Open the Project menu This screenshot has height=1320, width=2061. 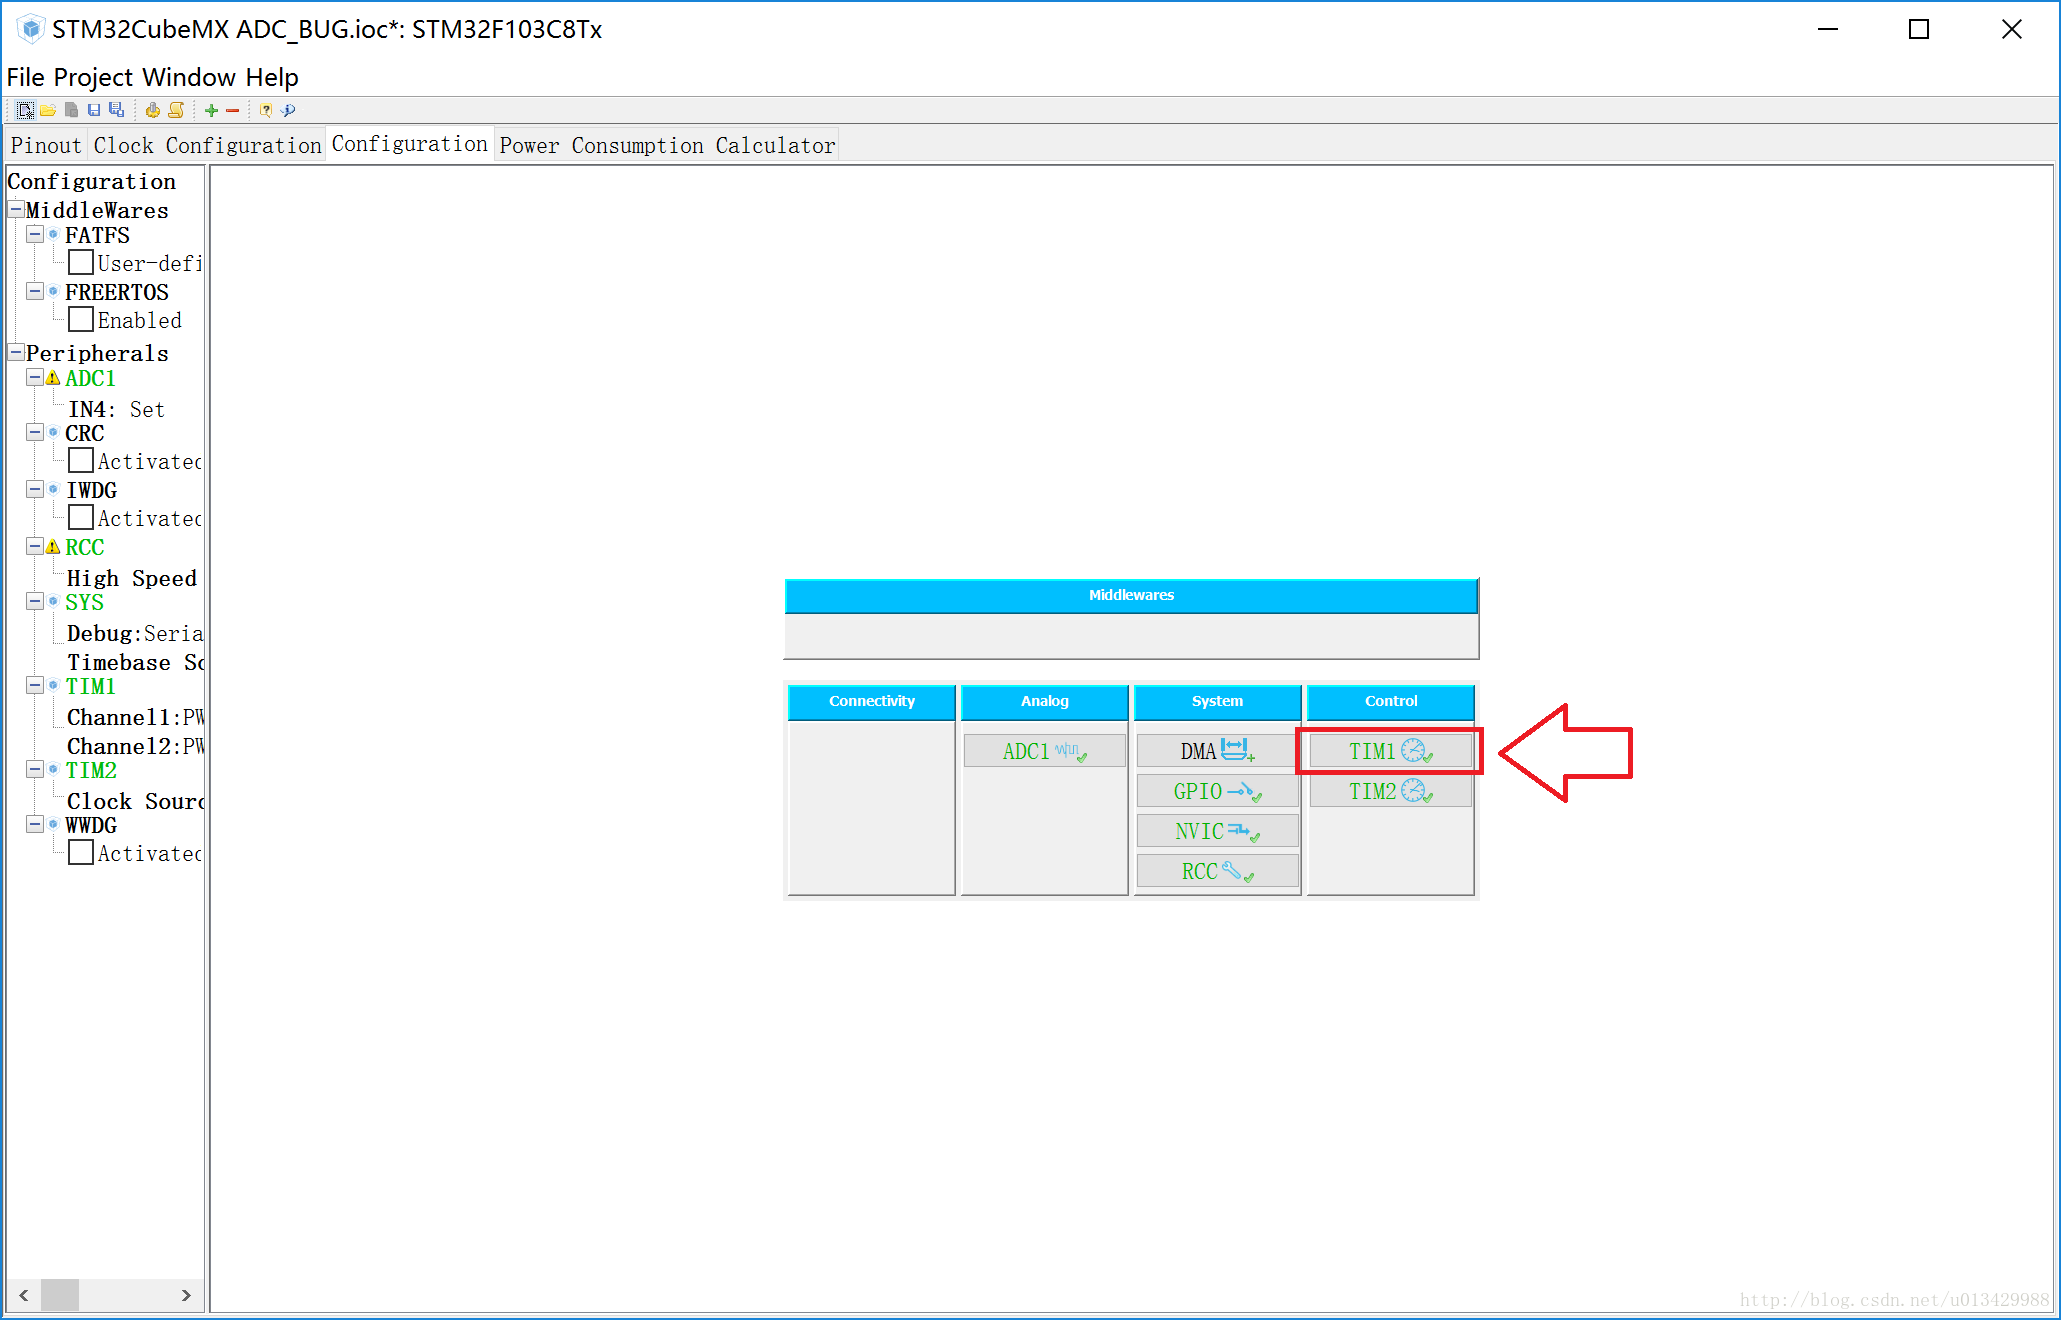[94, 77]
